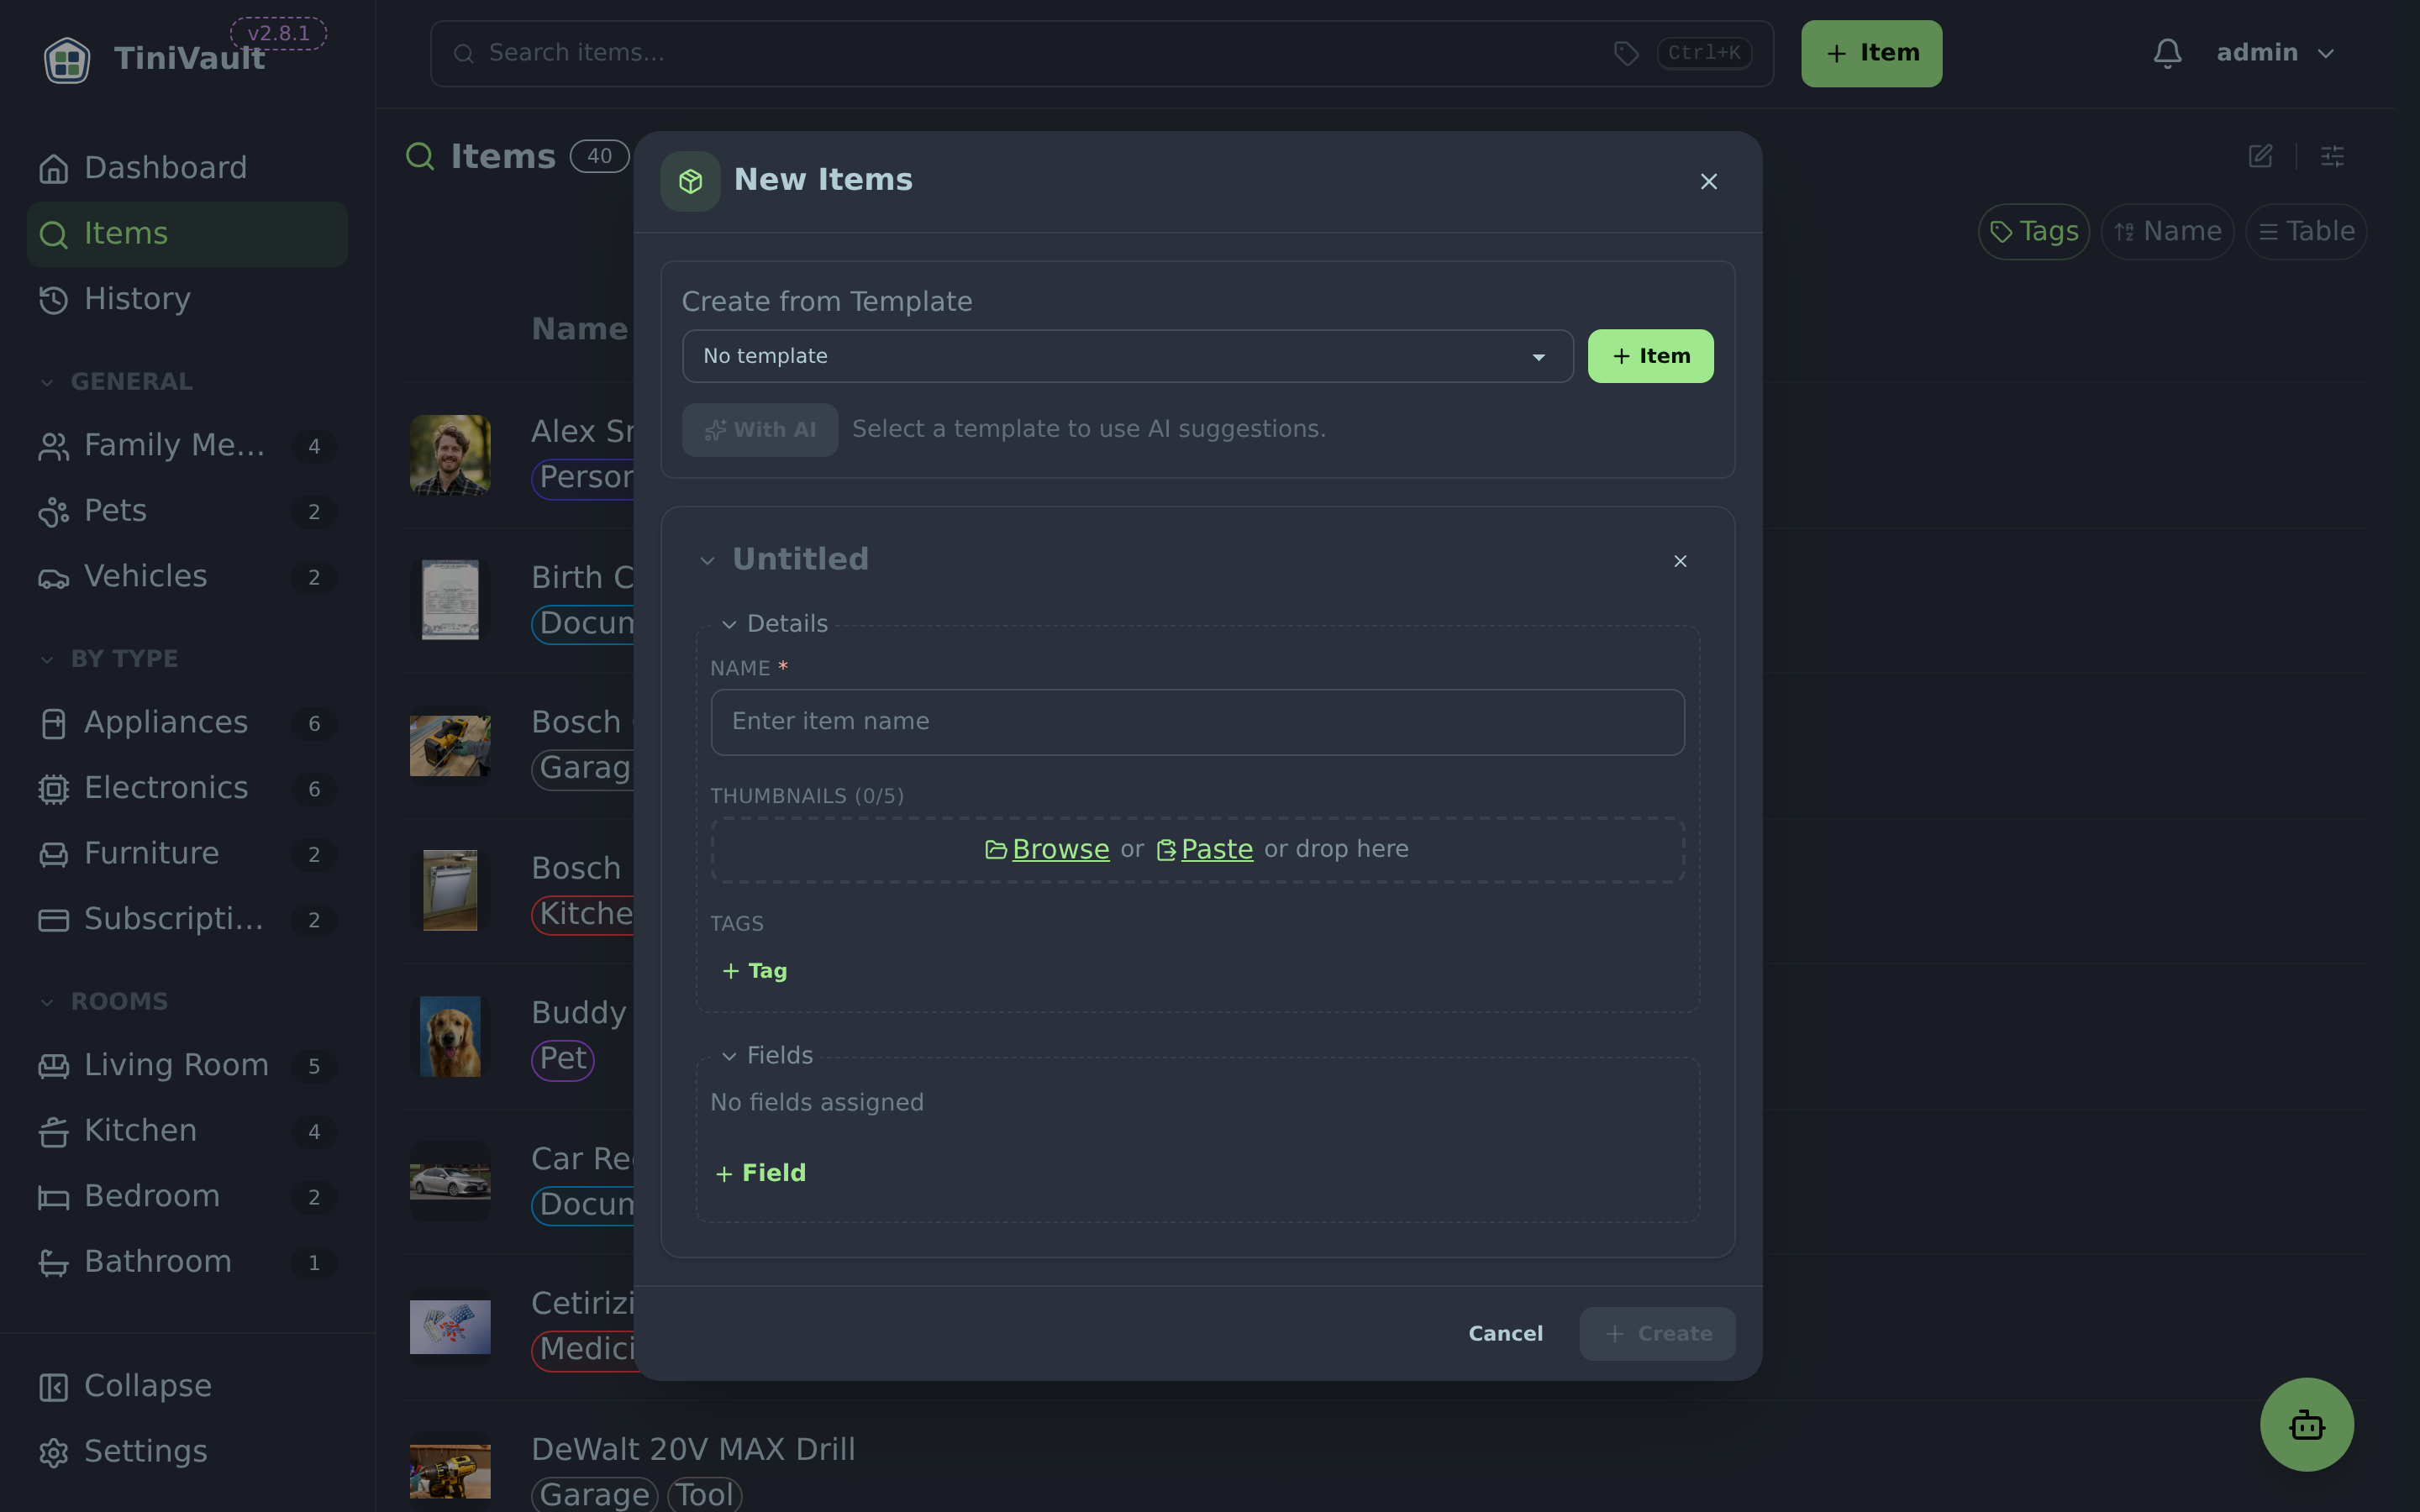Click the Kitchen pot icon
The image size is (2420, 1512).
(53, 1131)
